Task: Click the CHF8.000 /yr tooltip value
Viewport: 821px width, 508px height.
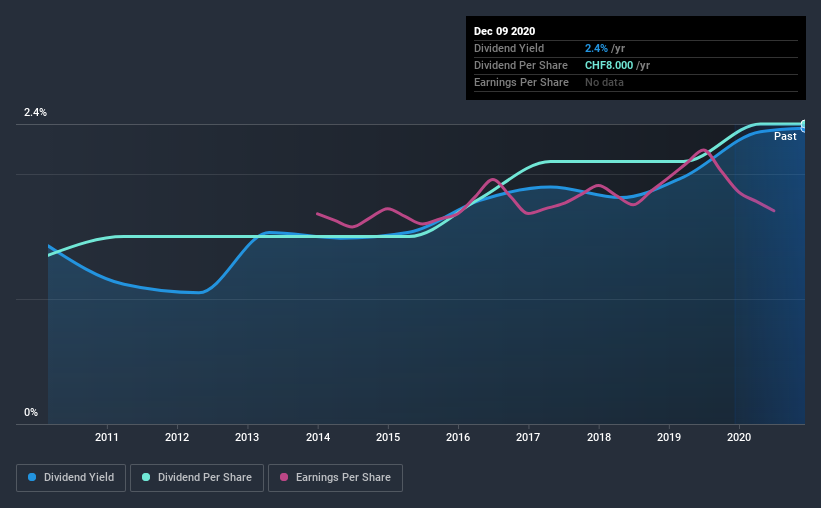Action: click(617, 65)
